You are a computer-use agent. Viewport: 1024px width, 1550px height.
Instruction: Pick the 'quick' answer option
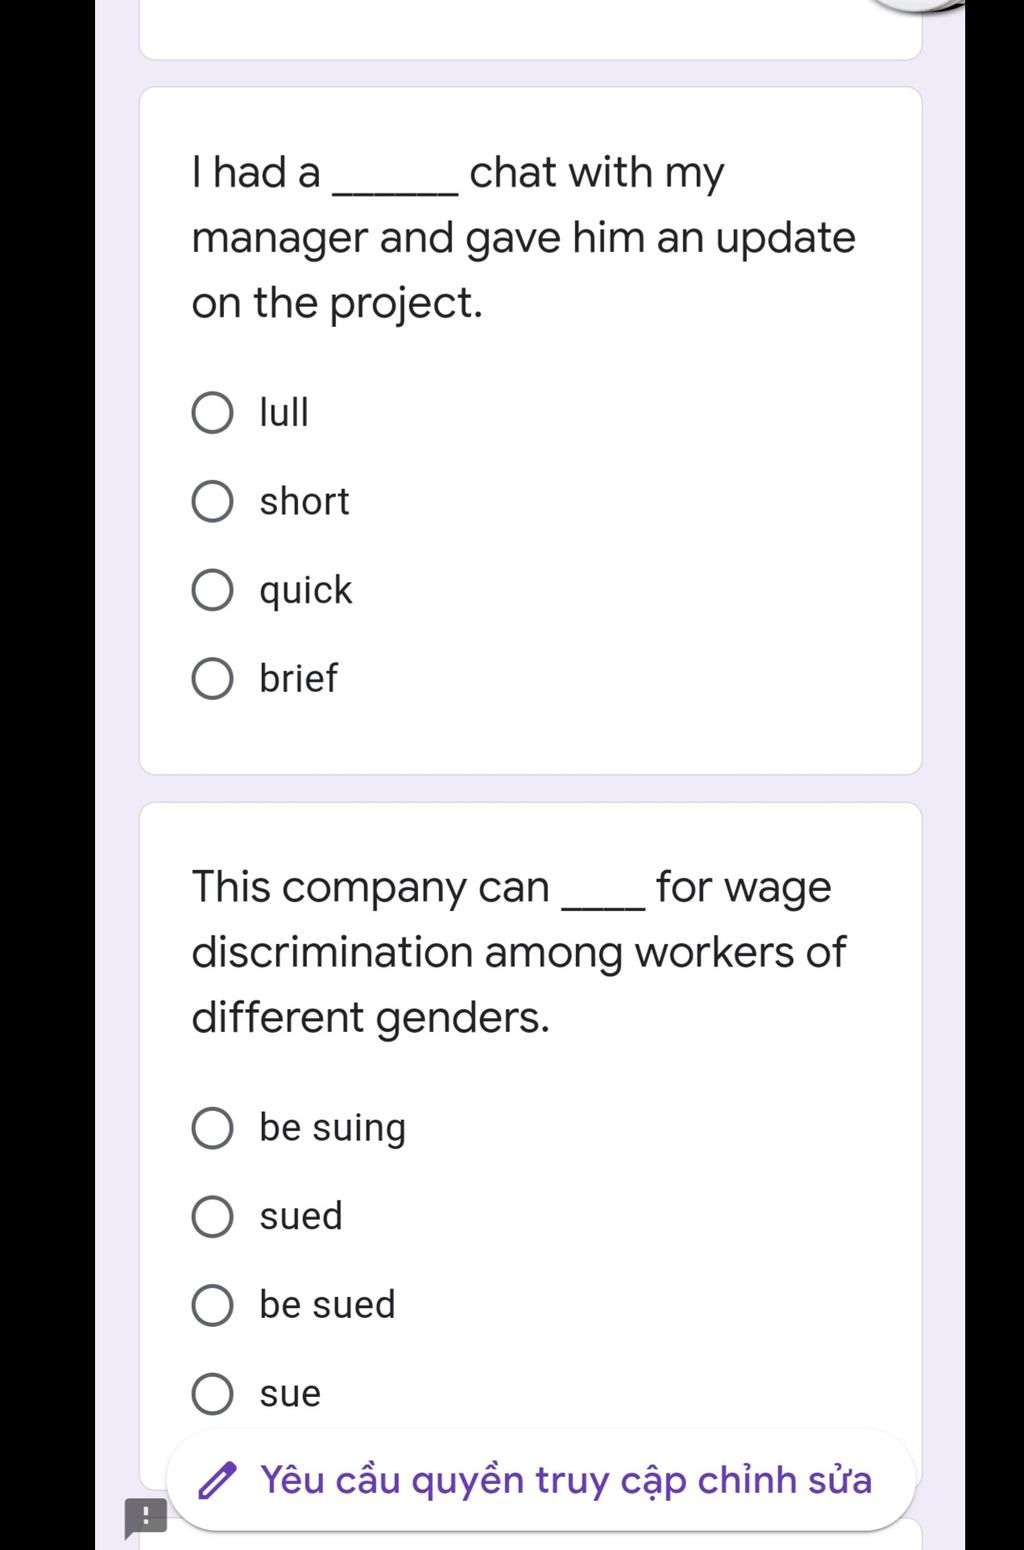212,590
